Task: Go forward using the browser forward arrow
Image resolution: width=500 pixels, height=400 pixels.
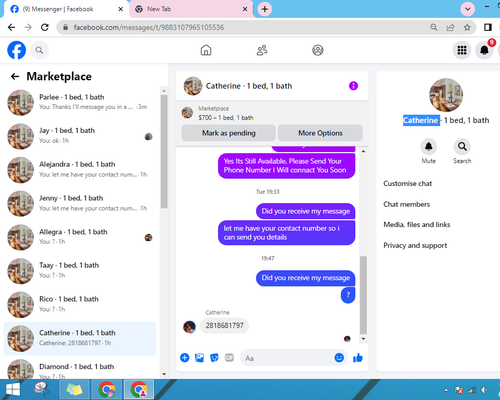Action: (28, 27)
